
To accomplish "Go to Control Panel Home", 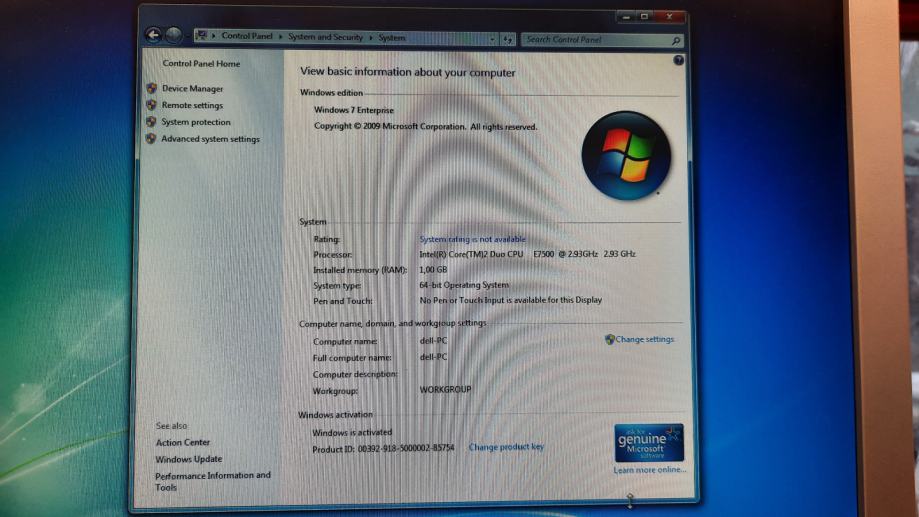I will (x=201, y=64).
